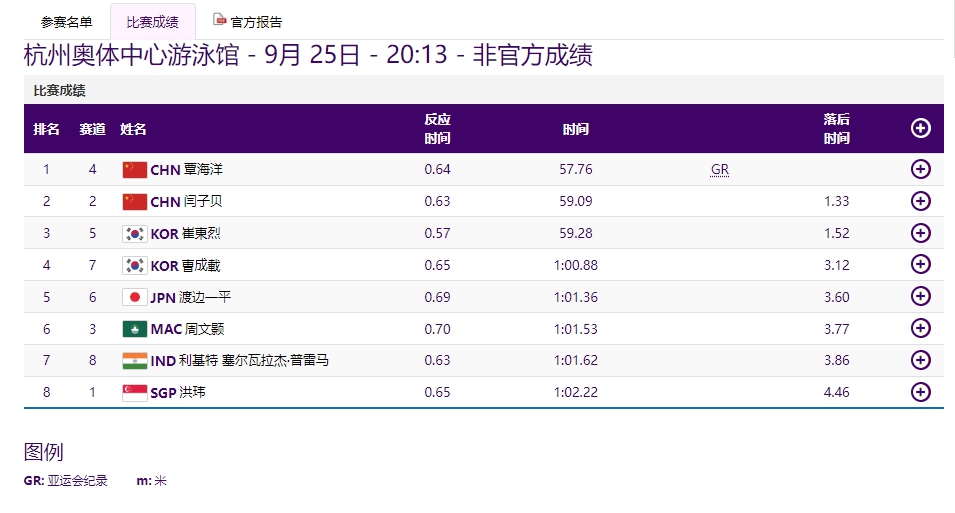The image size is (955, 513).
Task: Expand details for 崔東烈 row
Action: [x=921, y=233]
